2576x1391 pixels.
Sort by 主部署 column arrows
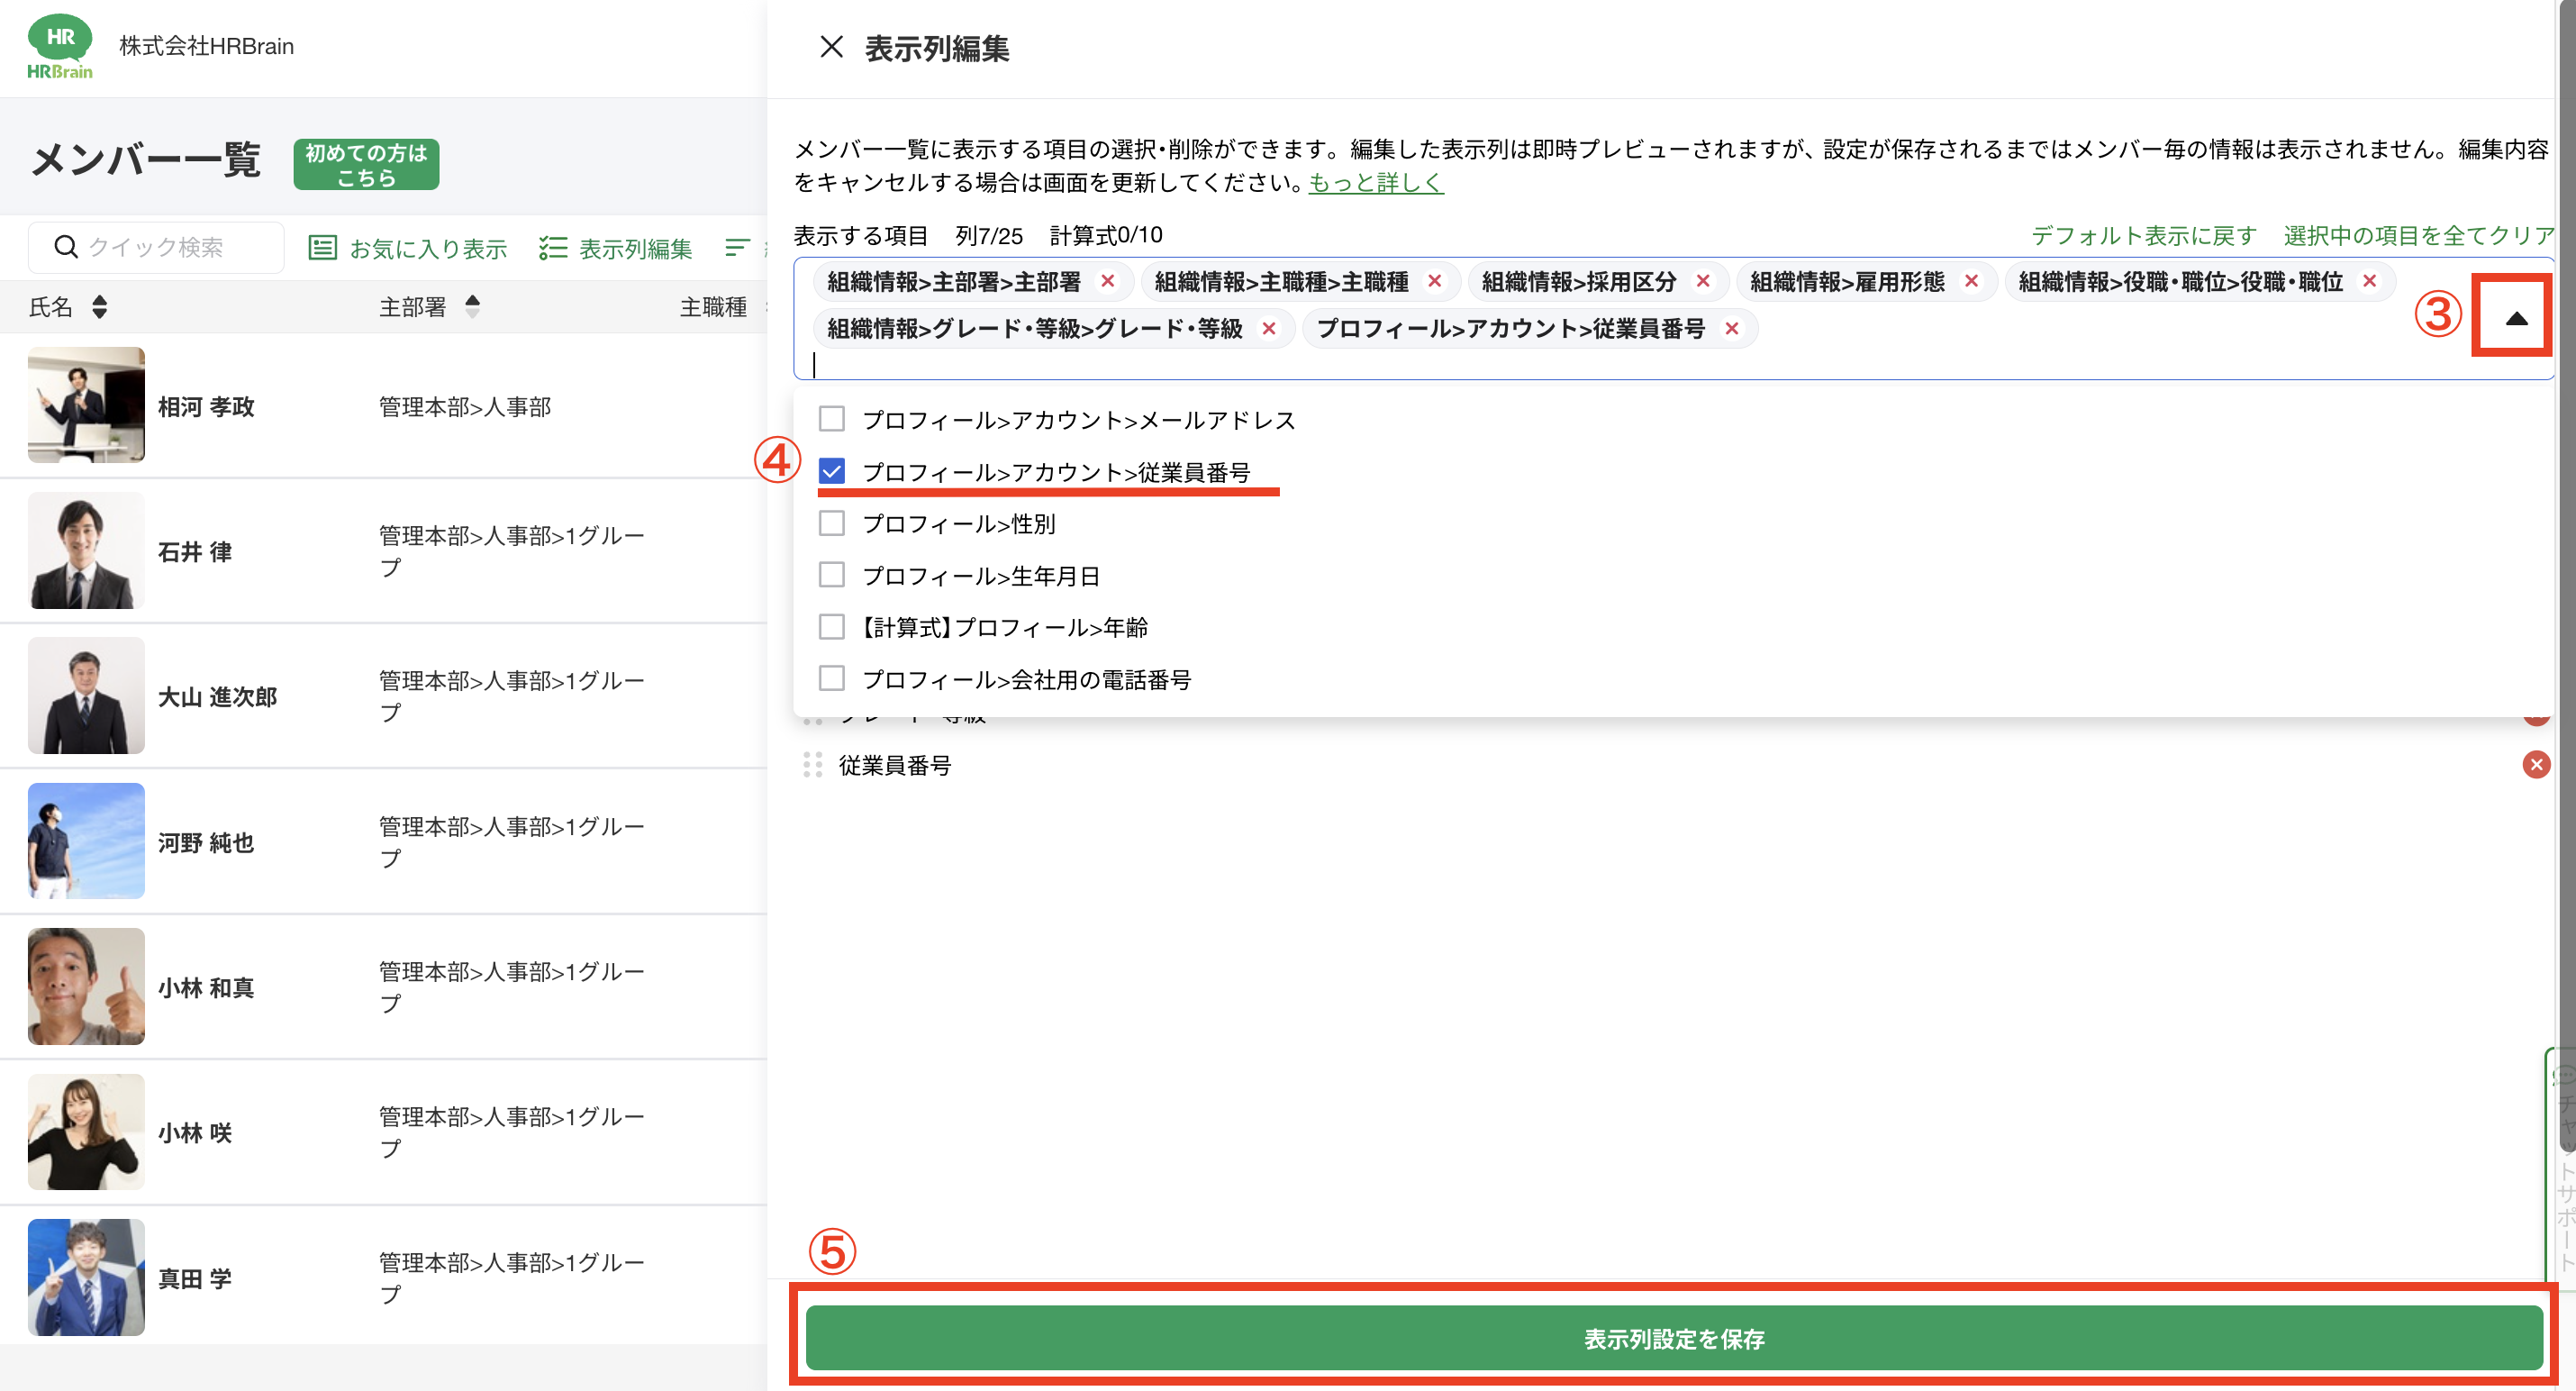pyautogui.click(x=473, y=307)
